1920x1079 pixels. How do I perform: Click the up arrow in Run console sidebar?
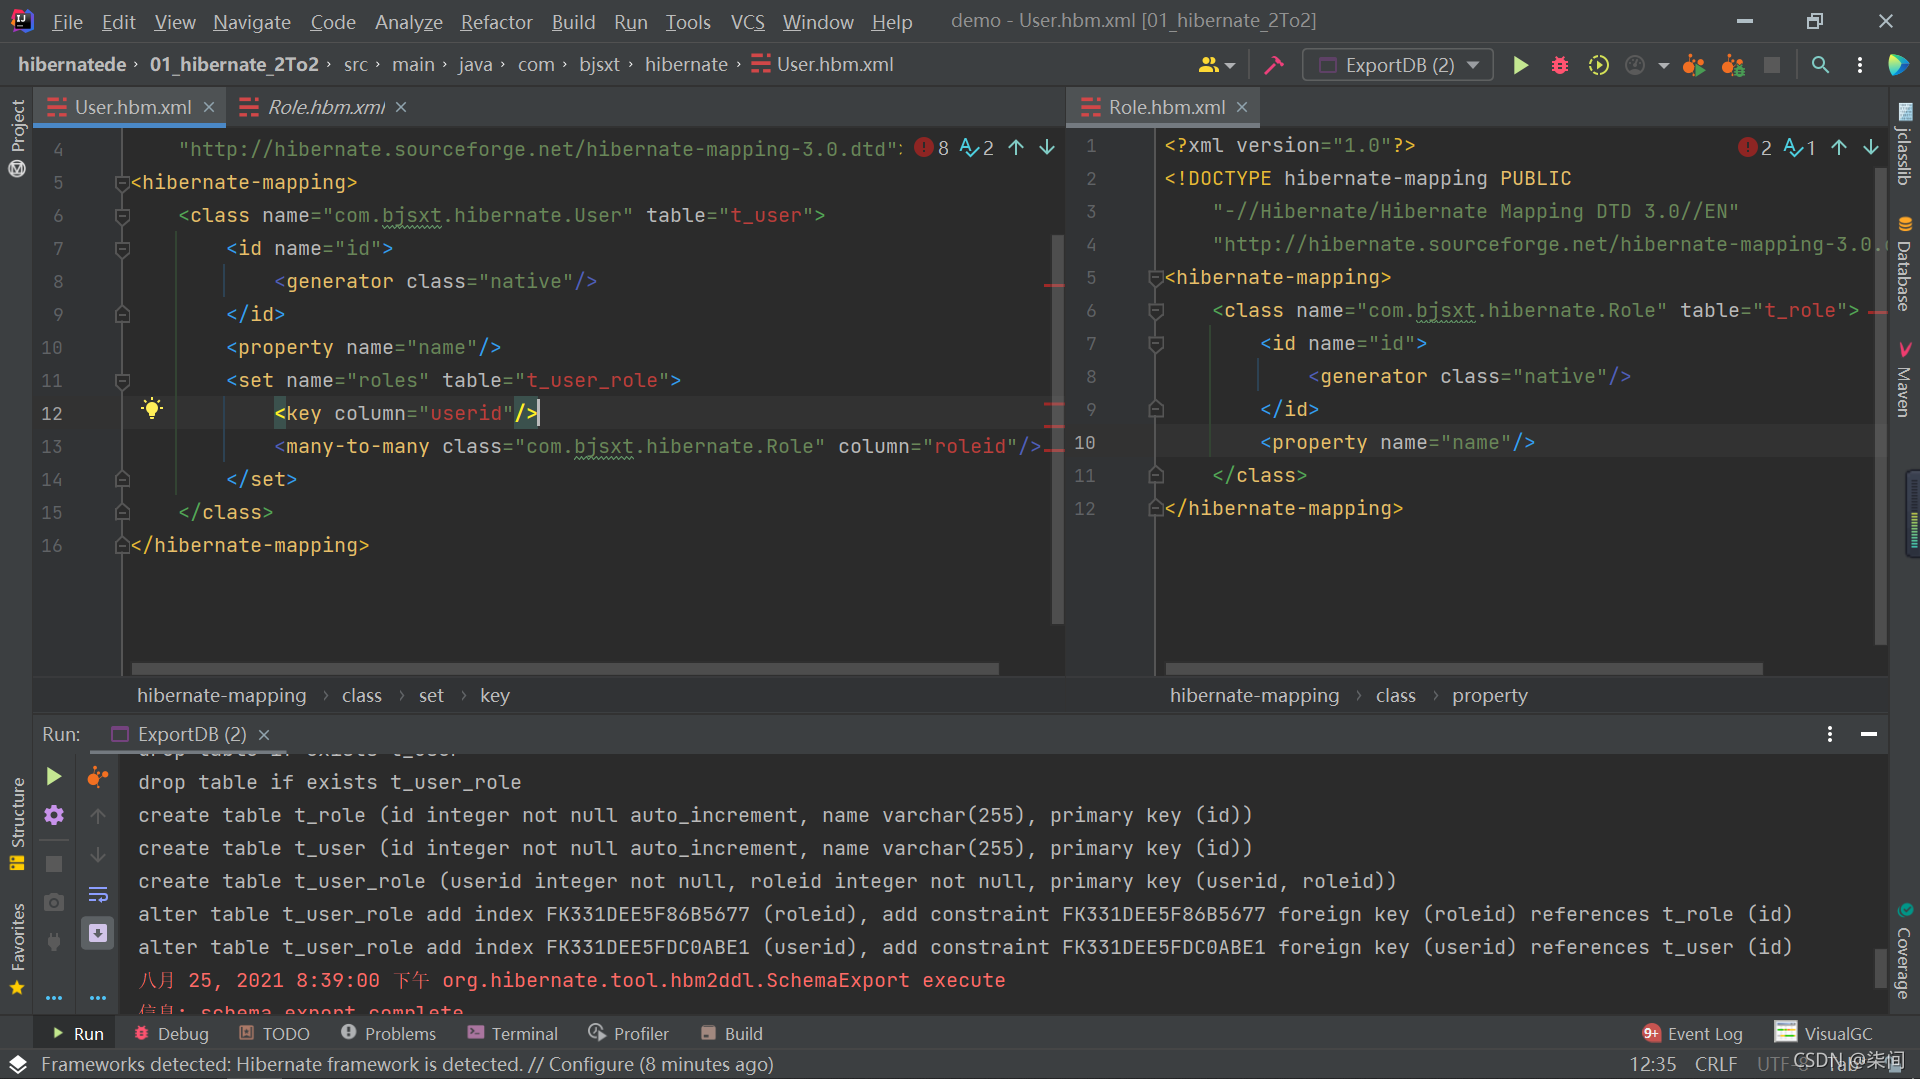tap(98, 816)
